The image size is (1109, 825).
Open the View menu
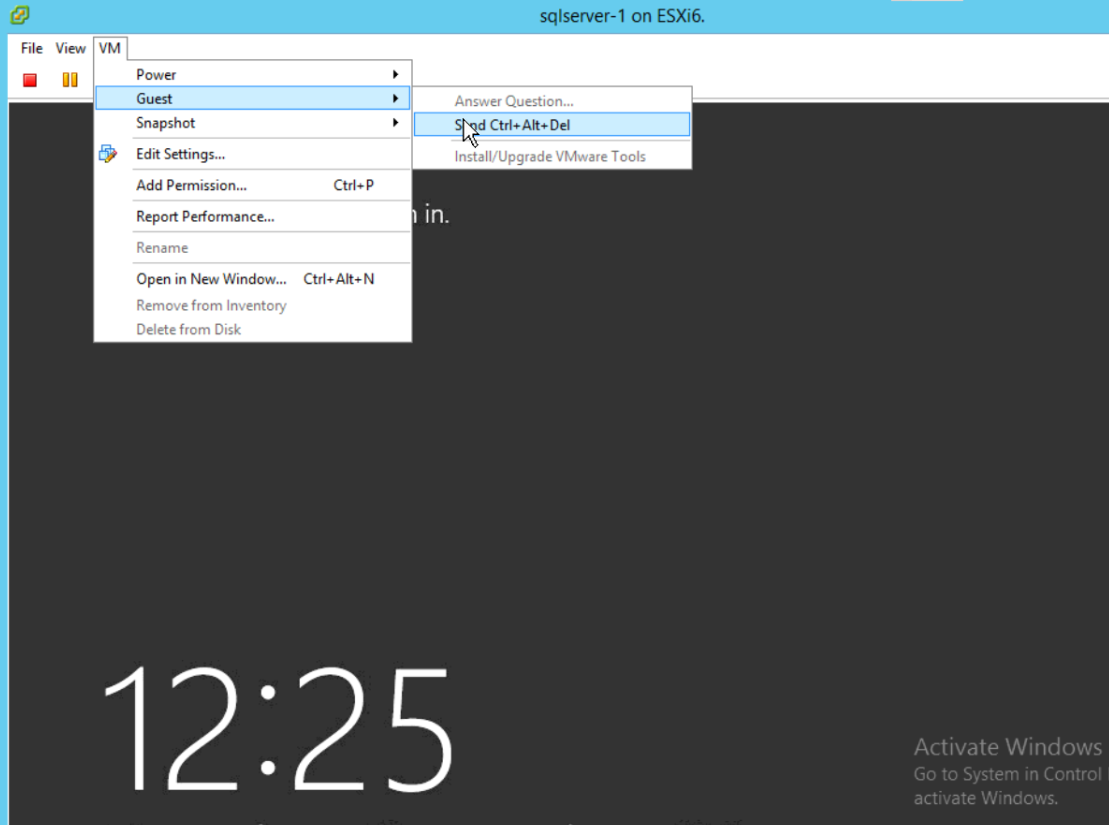point(71,48)
